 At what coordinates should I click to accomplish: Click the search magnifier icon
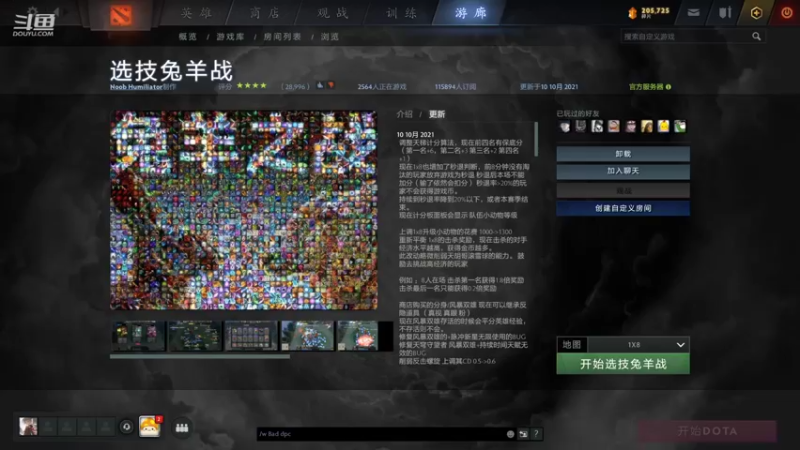tap(757, 37)
